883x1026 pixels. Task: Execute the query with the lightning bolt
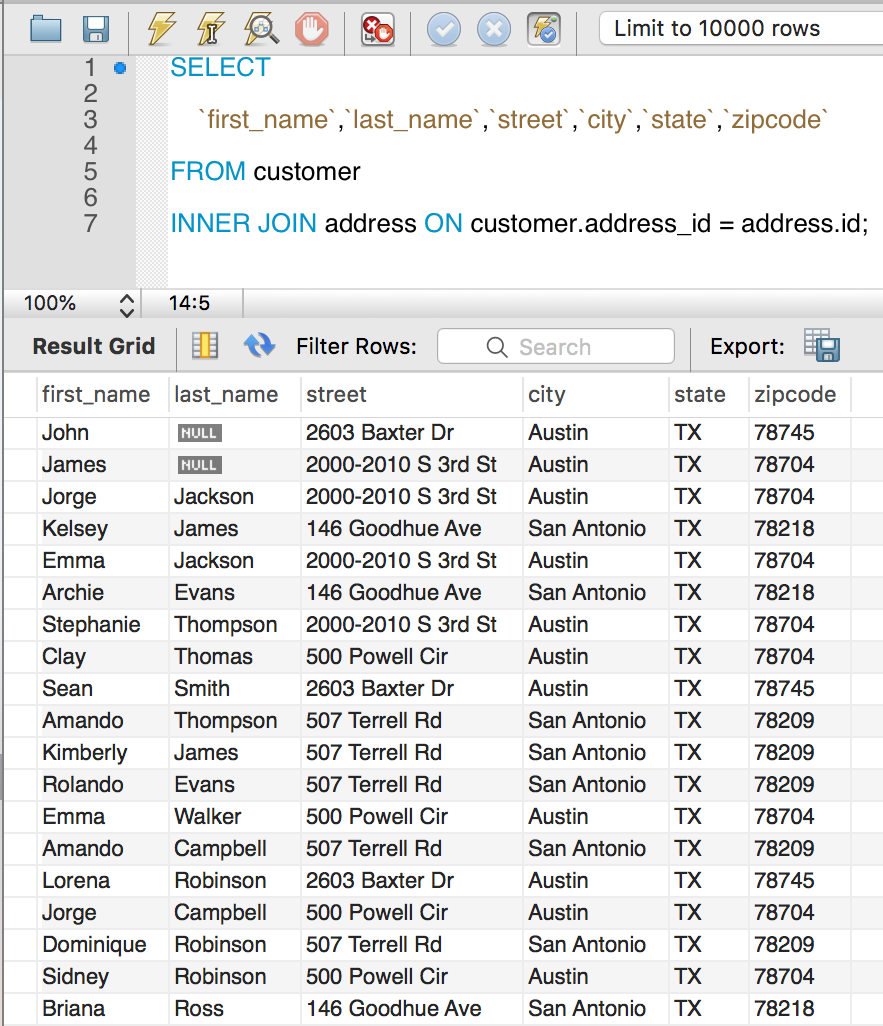click(x=161, y=29)
